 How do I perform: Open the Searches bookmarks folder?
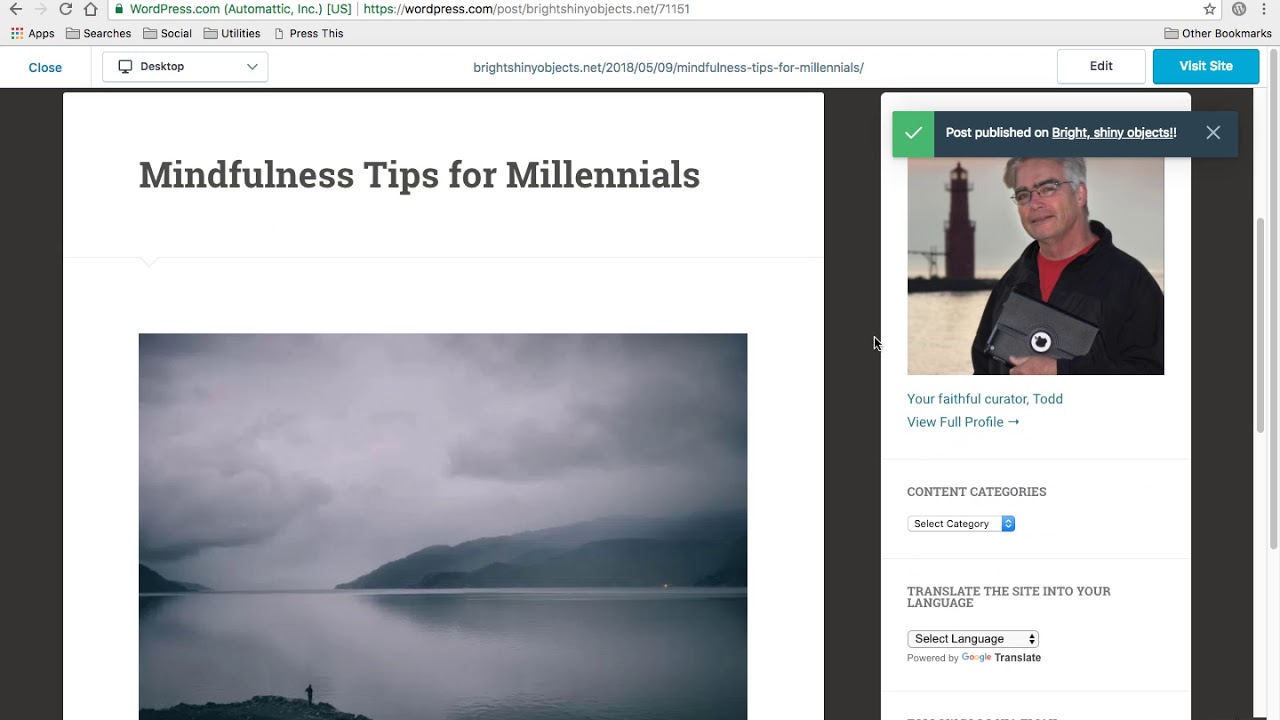tap(99, 33)
